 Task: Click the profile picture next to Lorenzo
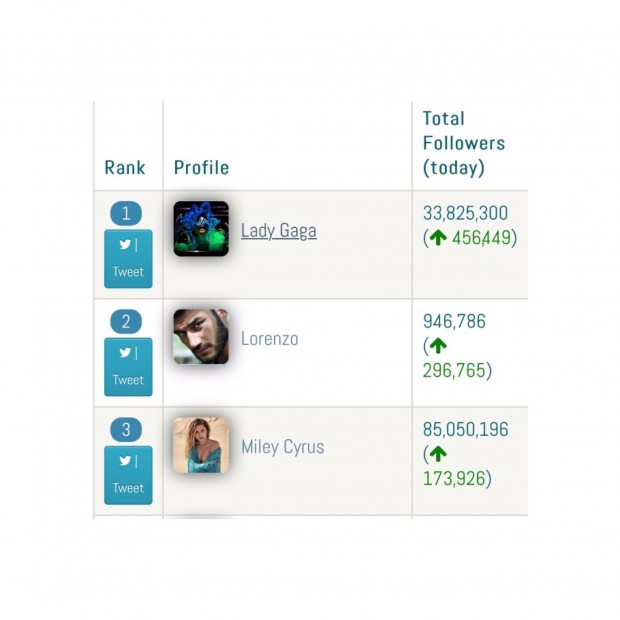tap(201, 337)
